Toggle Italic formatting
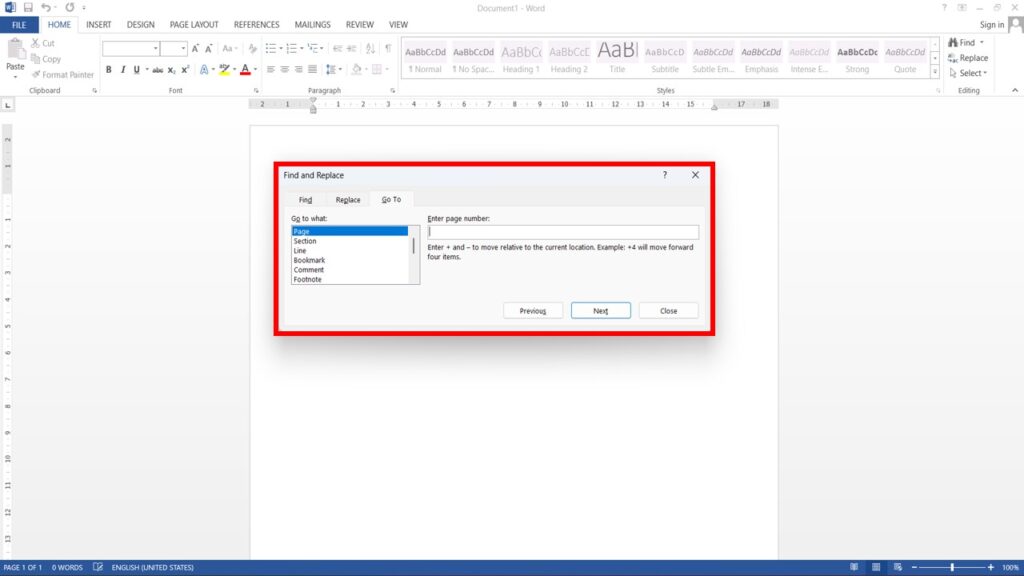Viewport: 1024px width, 576px height. [123, 70]
